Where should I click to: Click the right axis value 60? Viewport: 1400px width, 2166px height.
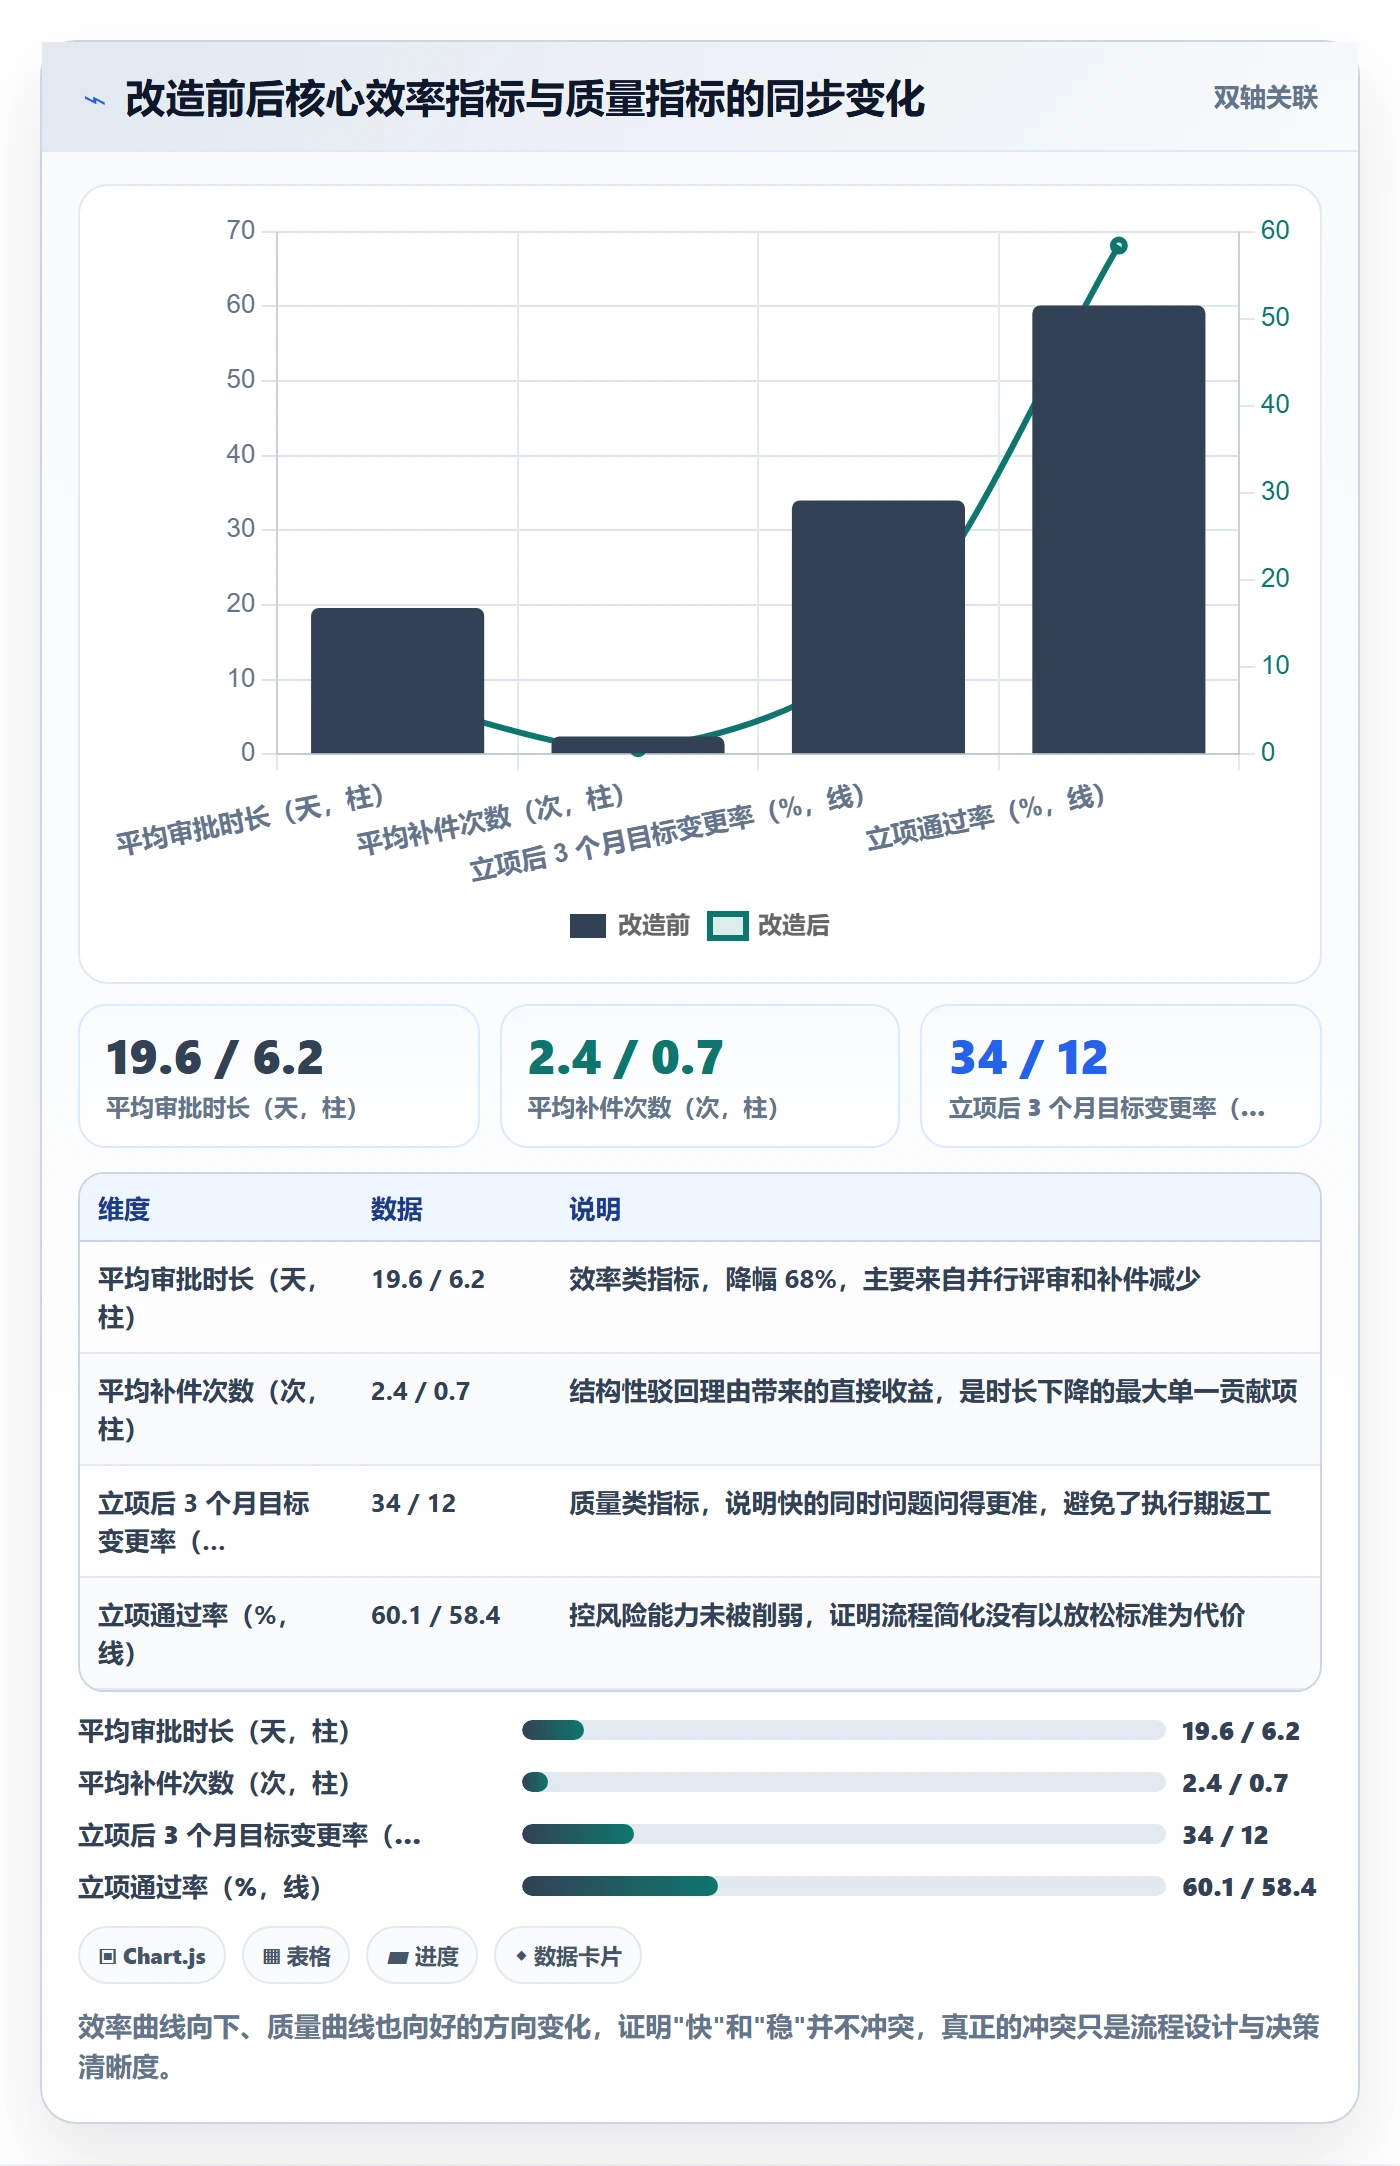coord(1275,231)
